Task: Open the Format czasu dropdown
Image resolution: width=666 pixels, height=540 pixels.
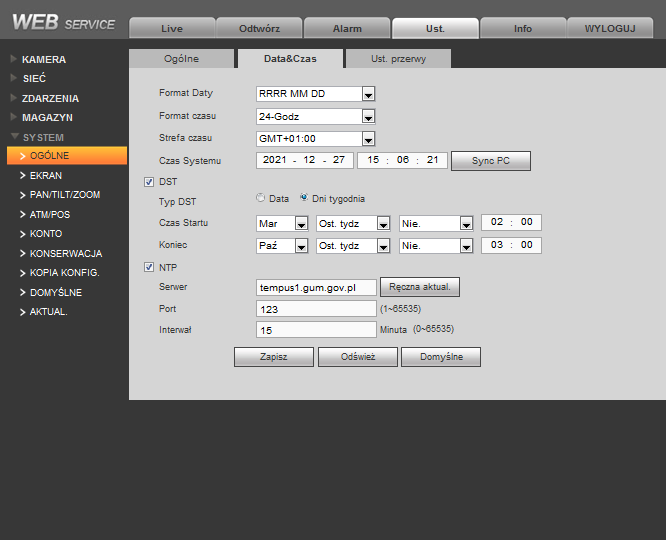Action: click(x=316, y=116)
